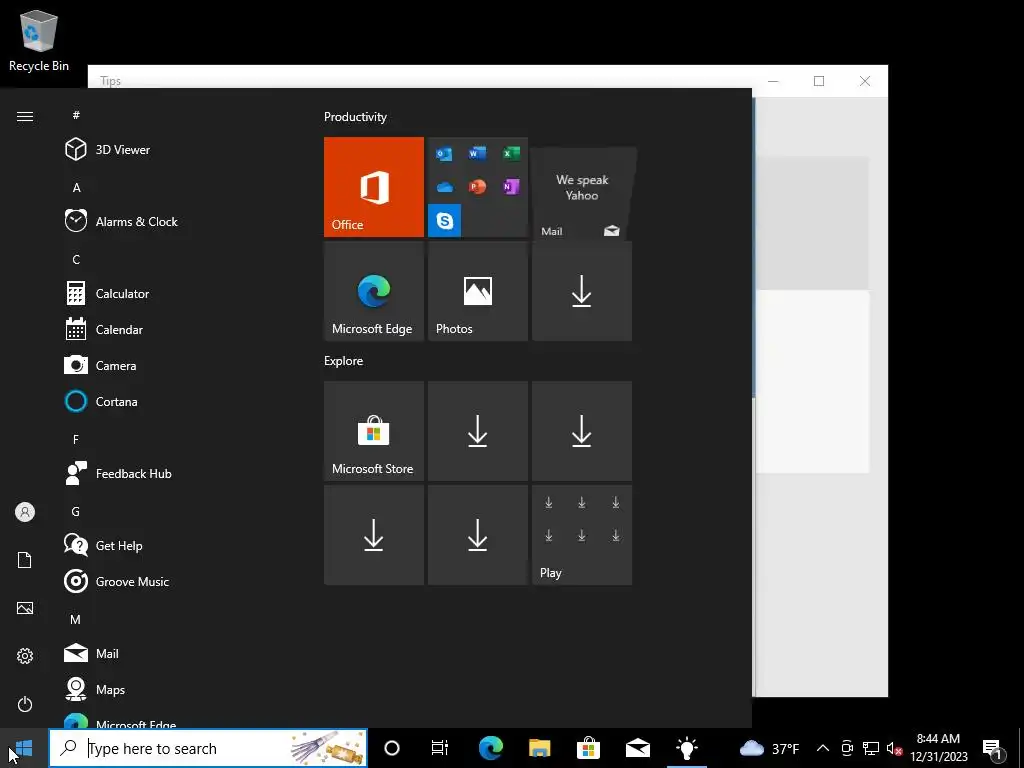Click the Power button in Start
The height and width of the screenshot is (768, 1024).
(x=25, y=704)
